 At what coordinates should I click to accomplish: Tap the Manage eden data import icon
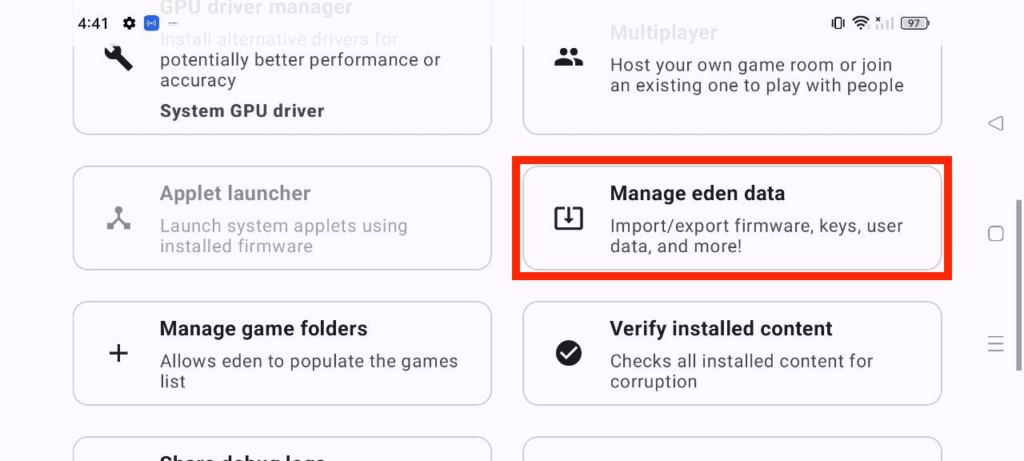(x=568, y=218)
